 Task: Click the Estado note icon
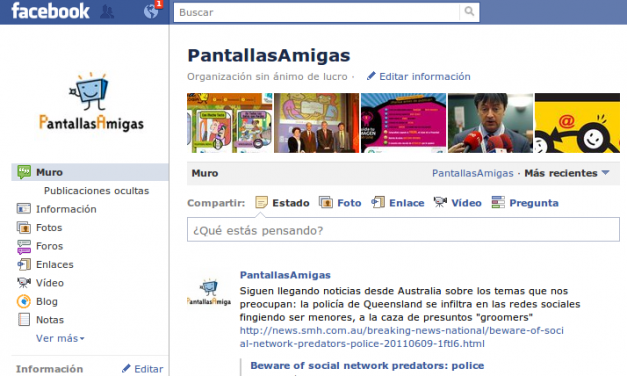coord(261,202)
